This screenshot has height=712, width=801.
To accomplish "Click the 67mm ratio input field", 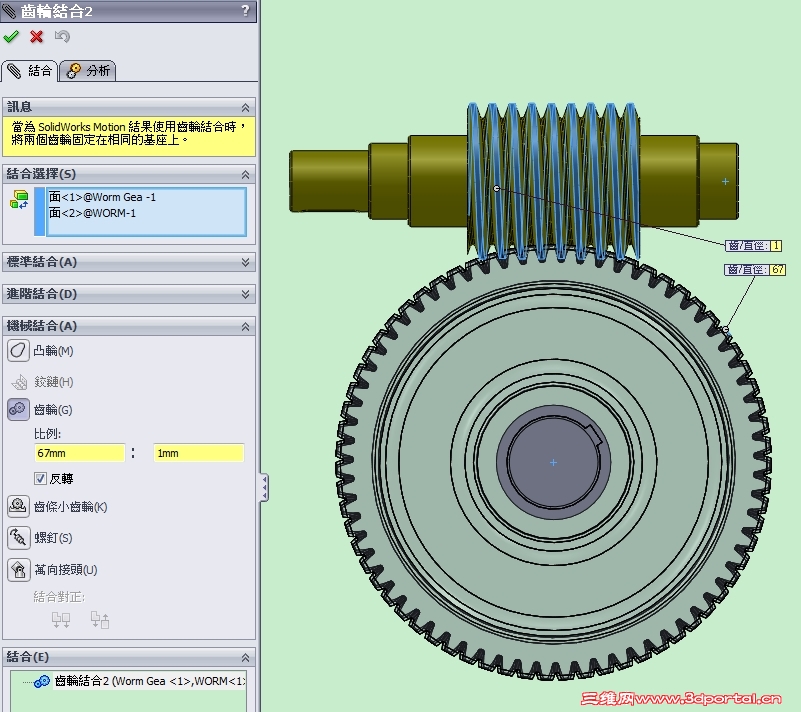I will pyautogui.click(x=80, y=453).
